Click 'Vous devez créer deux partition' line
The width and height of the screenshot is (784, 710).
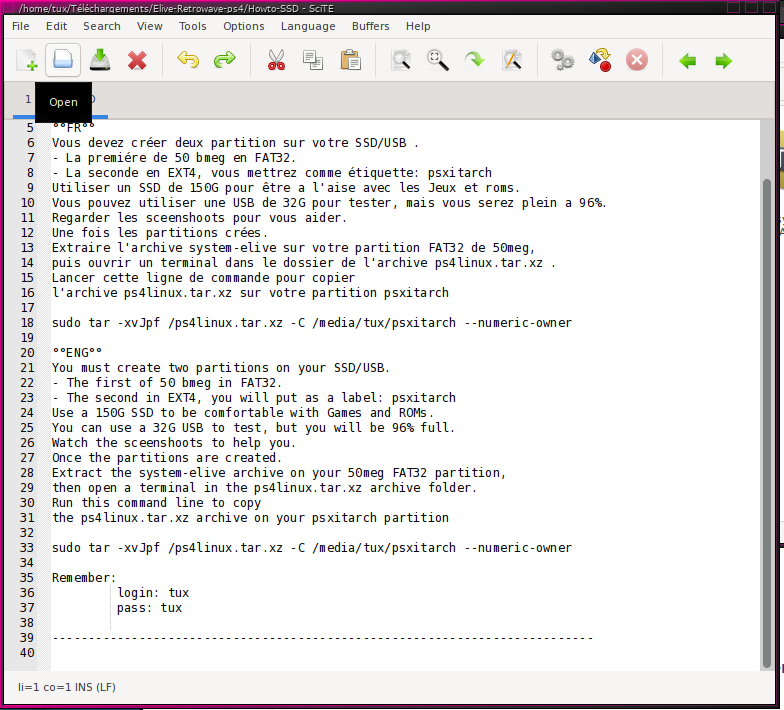coord(235,142)
